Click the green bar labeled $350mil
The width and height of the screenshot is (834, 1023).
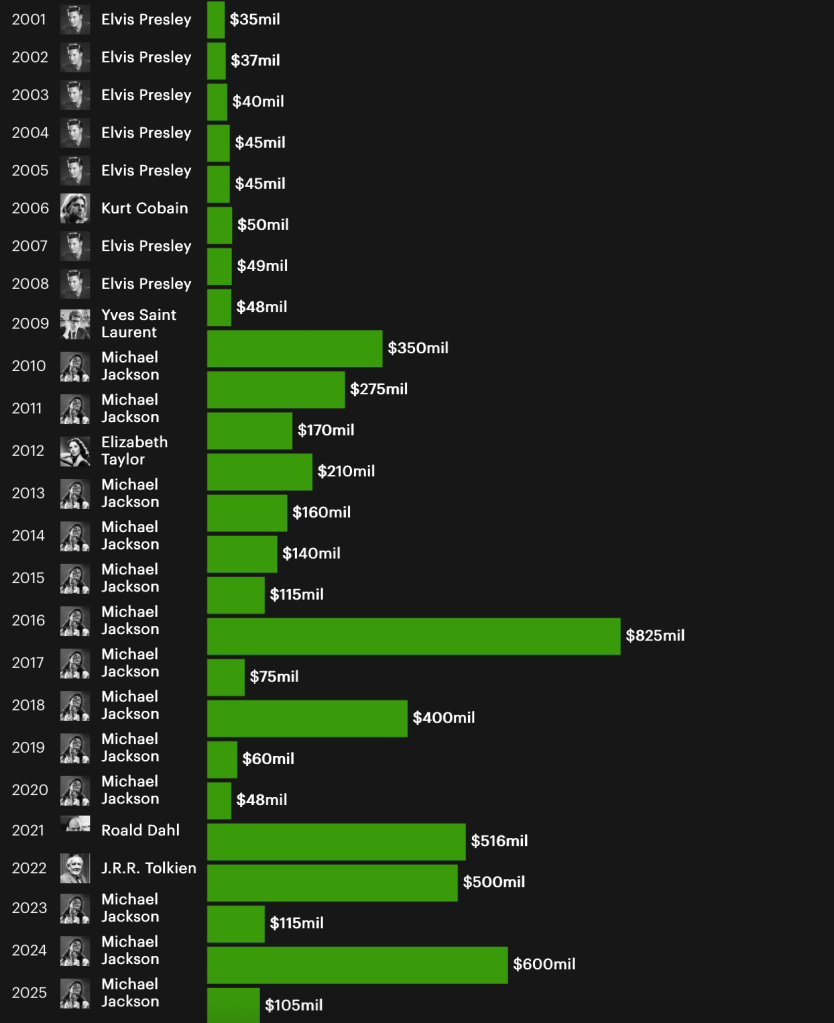pos(294,349)
